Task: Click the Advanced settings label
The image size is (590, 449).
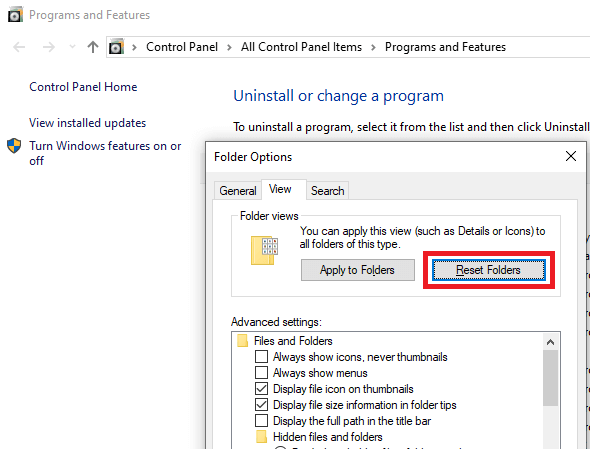Action: pyautogui.click(x=277, y=322)
